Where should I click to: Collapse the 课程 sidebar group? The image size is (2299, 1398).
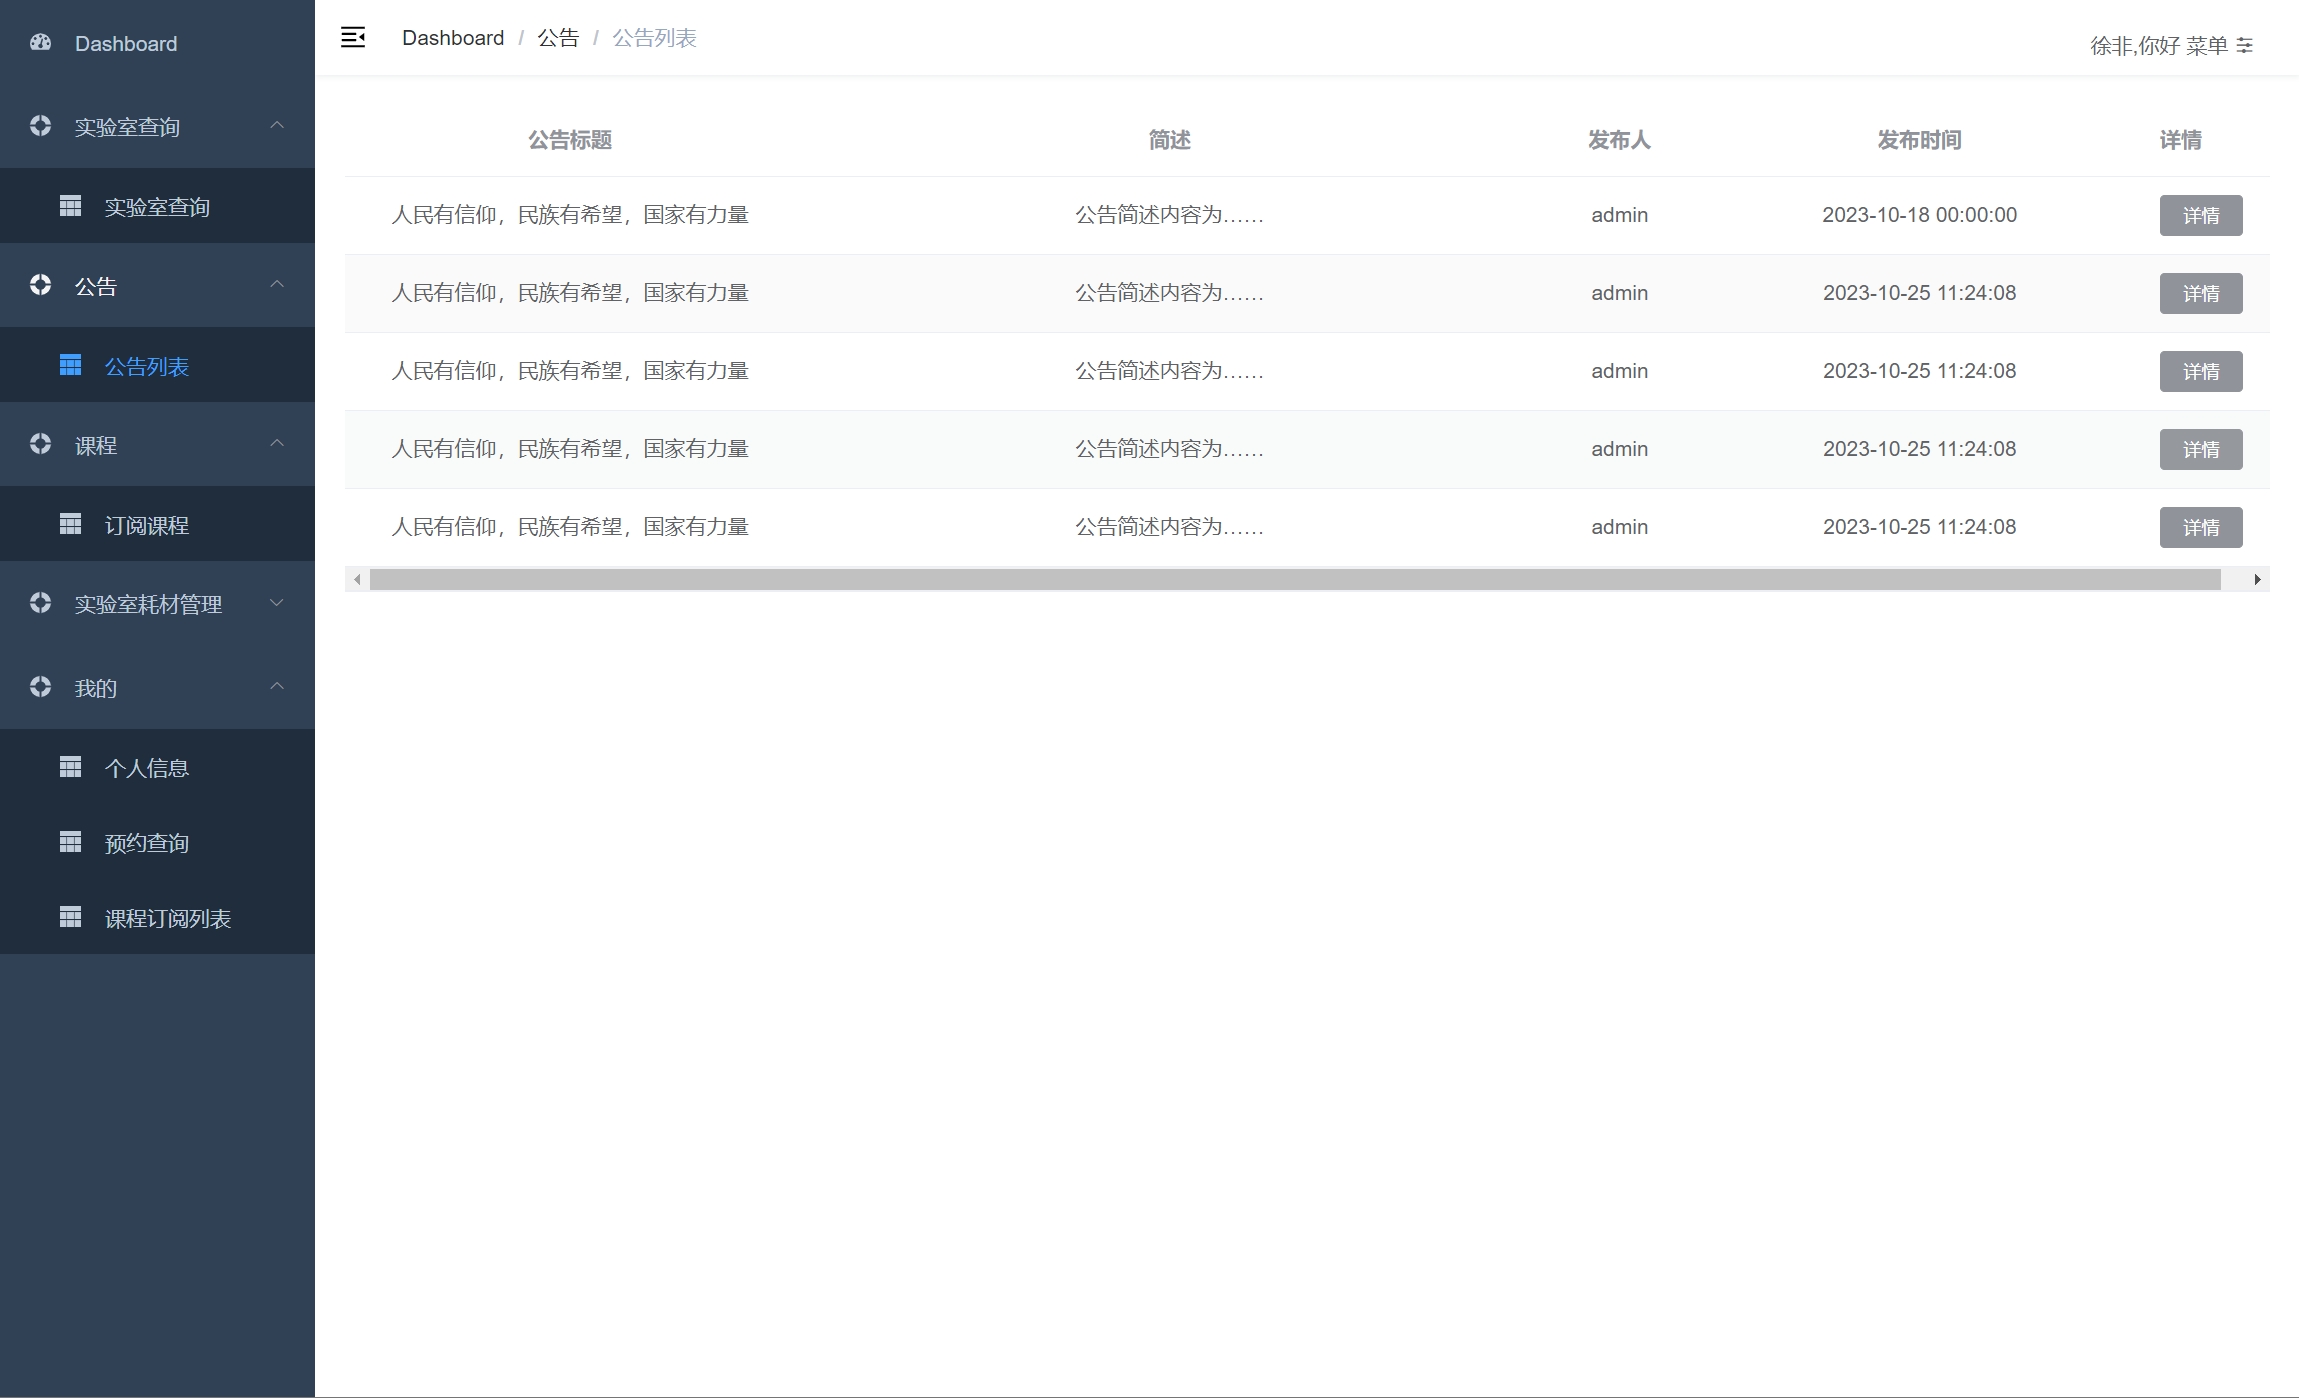tap(277, 444)
